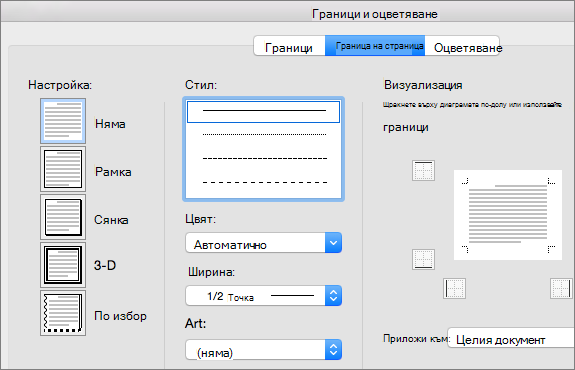Open the Цвят color dropdown
The height and width of the screenshot is (370, 575).
264,243
